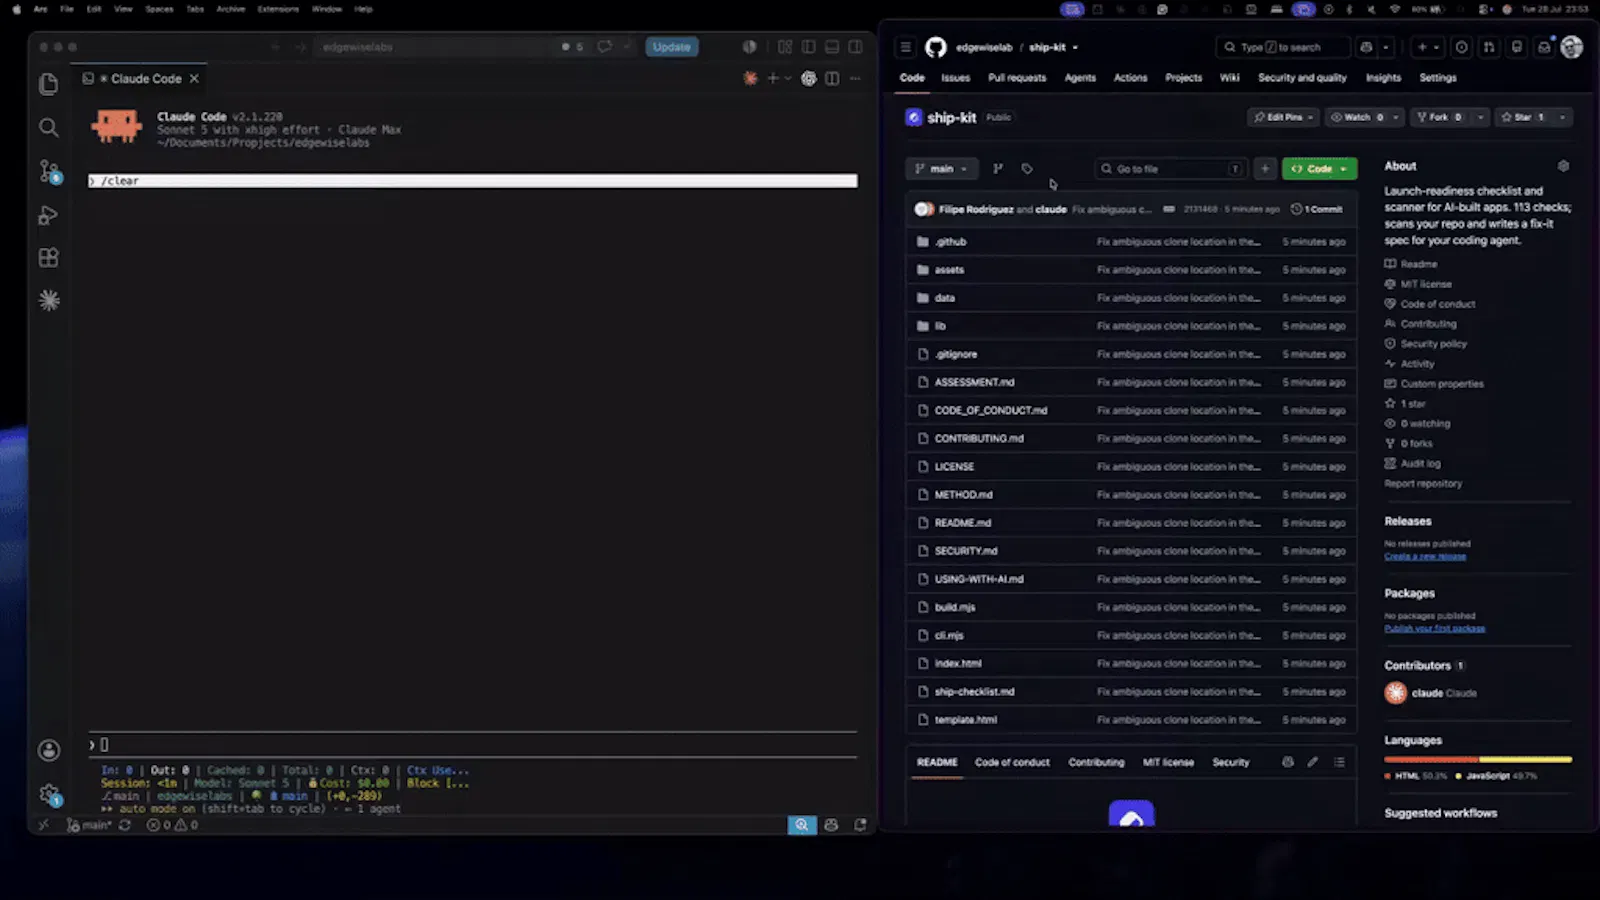Open the main branch dropdown

click(941, 169)
